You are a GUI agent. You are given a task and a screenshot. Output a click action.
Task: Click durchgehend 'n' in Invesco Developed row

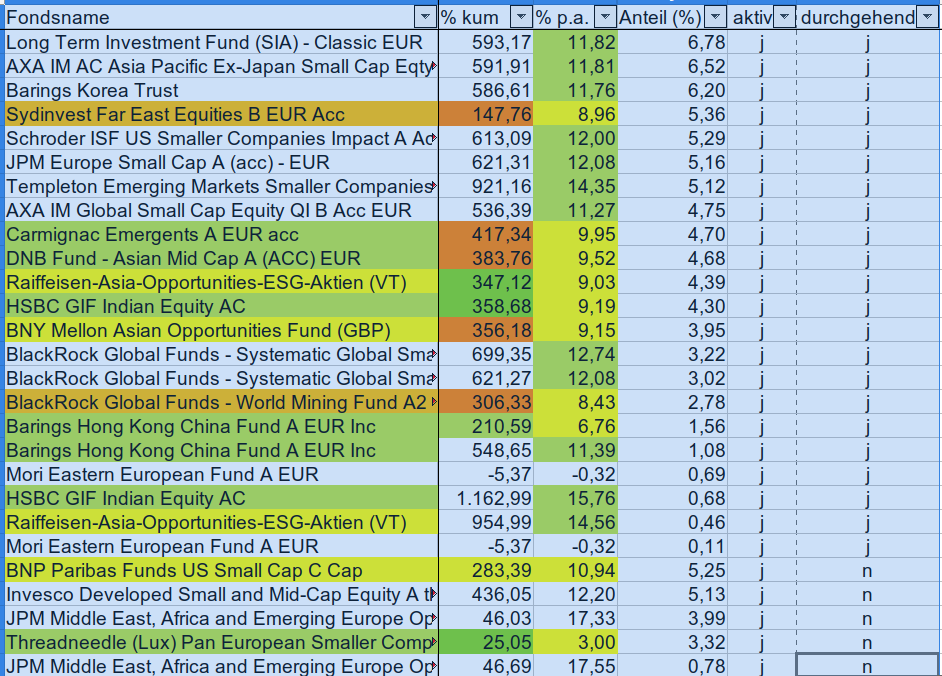point(867,594)
